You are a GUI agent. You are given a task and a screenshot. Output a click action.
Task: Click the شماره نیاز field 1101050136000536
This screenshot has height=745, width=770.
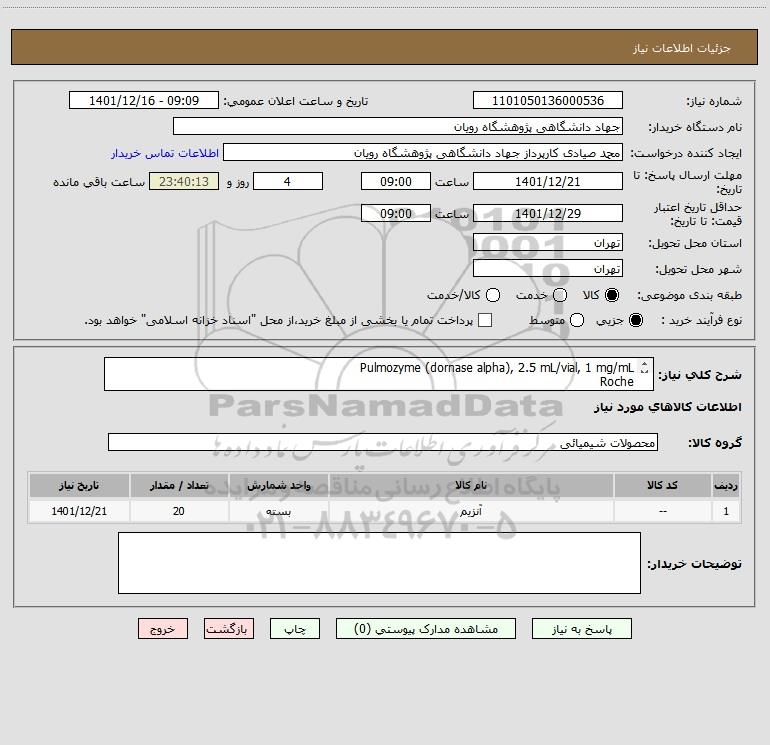tap(548, 100)
